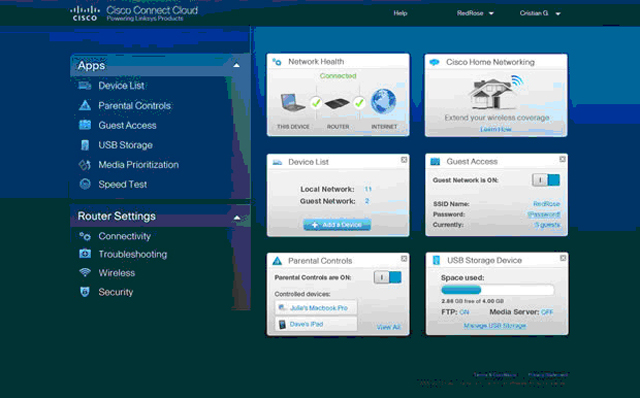The width and height of the screenshot is (640, 398).
Task: Click checkmark between This Device and Router
Action: click(x=316, y=103)
